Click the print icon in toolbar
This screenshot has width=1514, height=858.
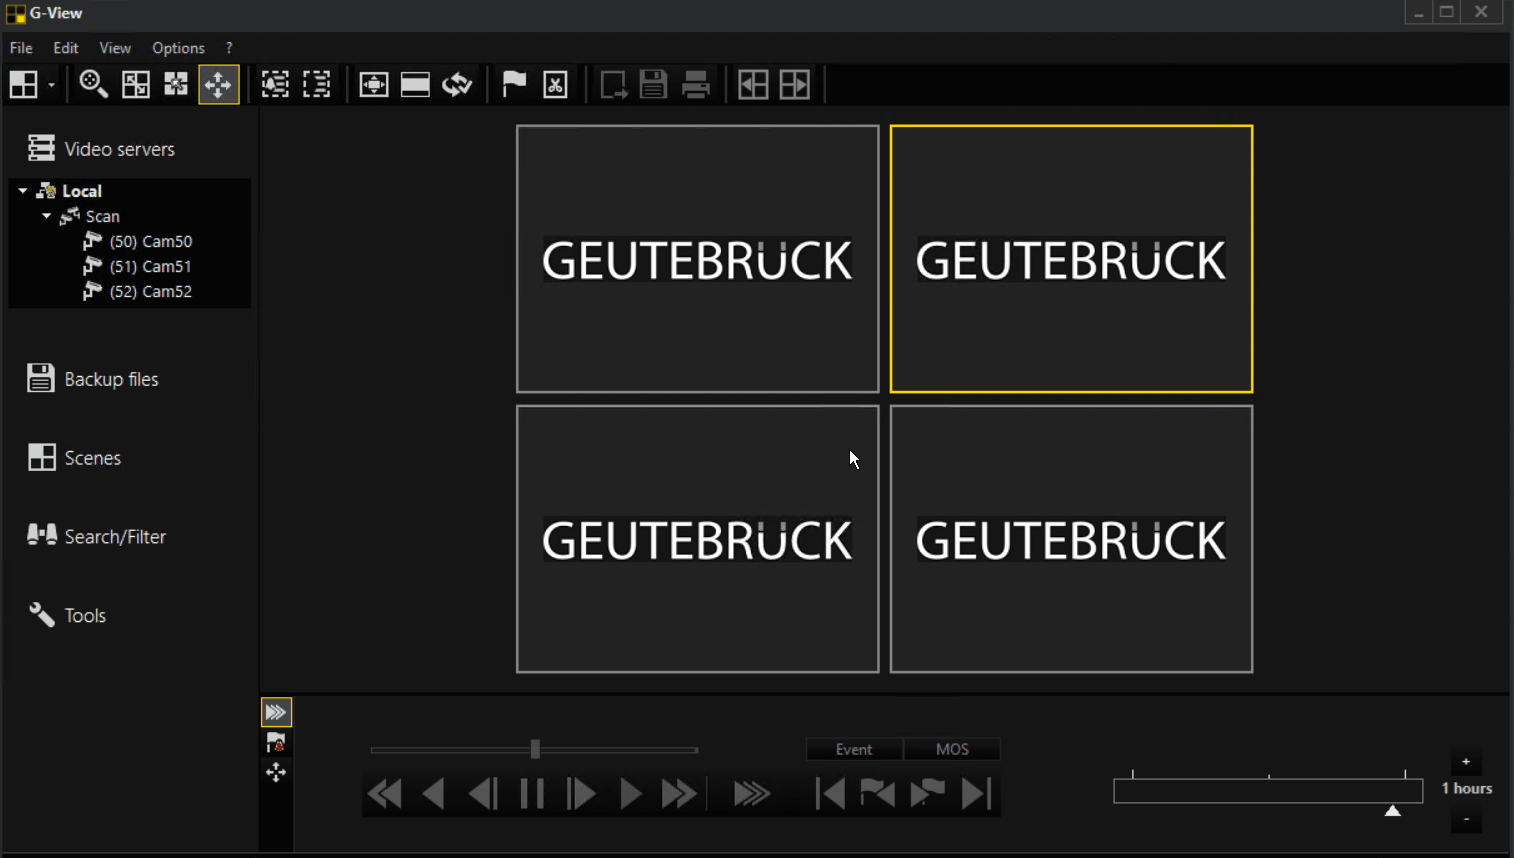(696, 85)
